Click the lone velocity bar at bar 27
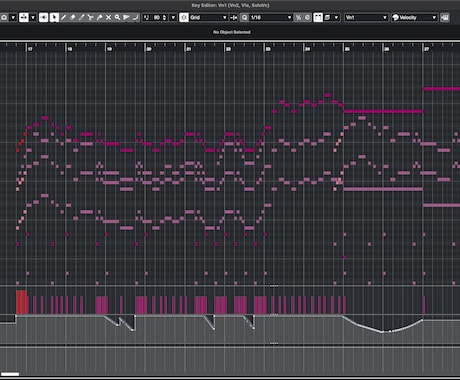 point(424,305)
